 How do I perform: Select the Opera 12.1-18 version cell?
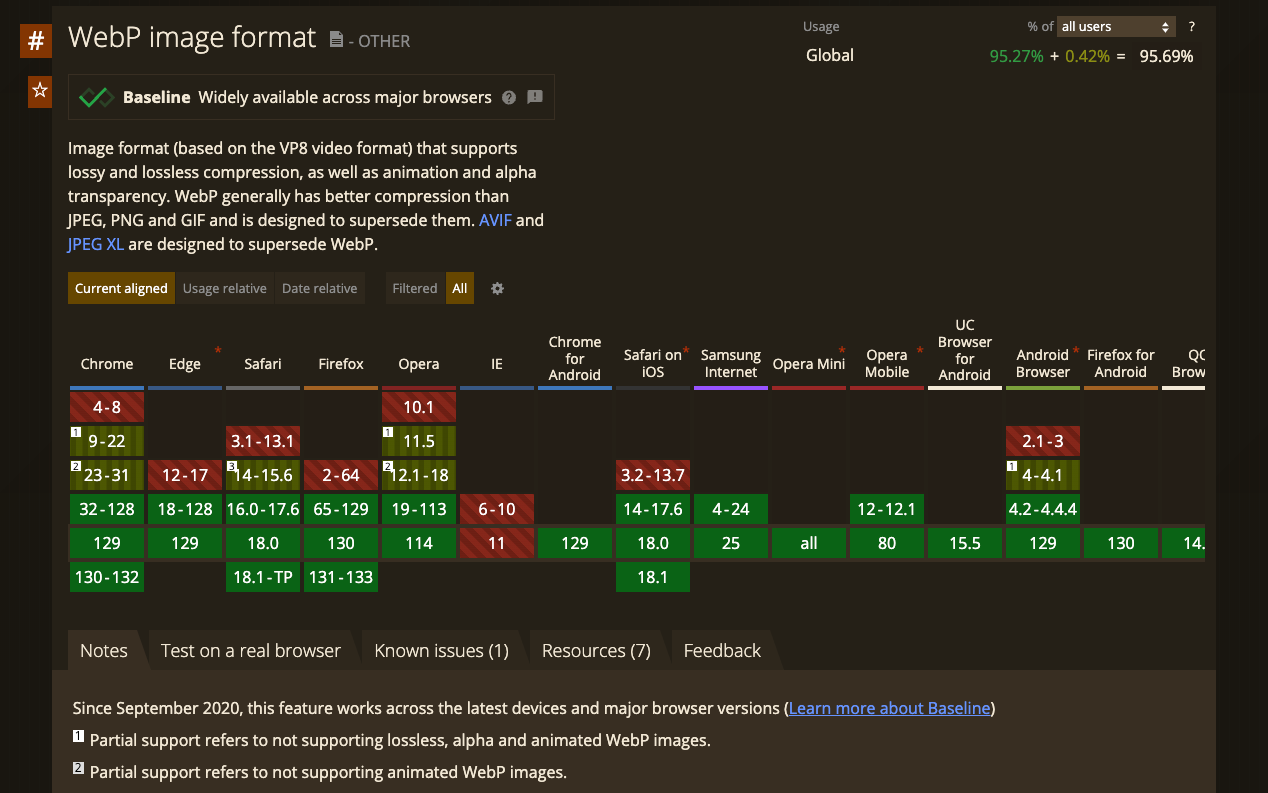click(x=419, y=475)
